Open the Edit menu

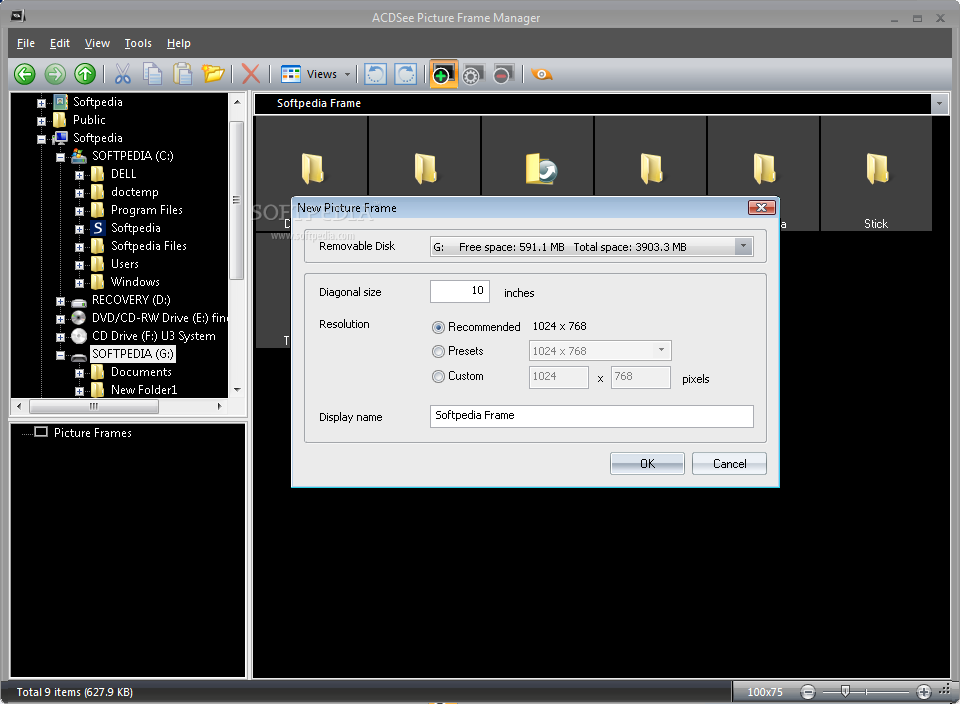[x=59, y=43]
